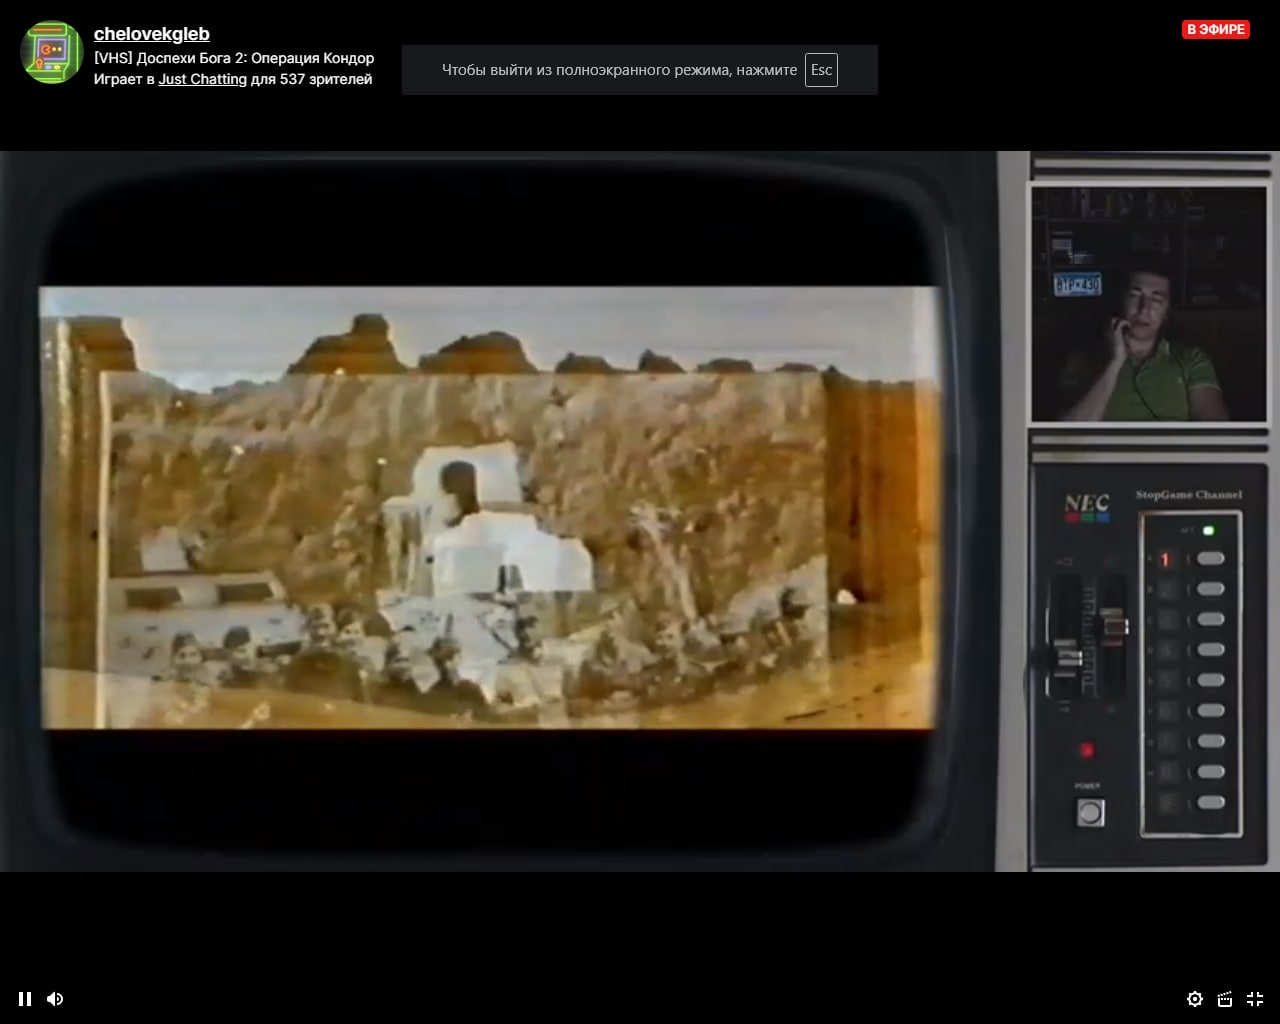Click the VHS movie picture on TV screen
The image size is (1280, 1024).
click(490, 508)
